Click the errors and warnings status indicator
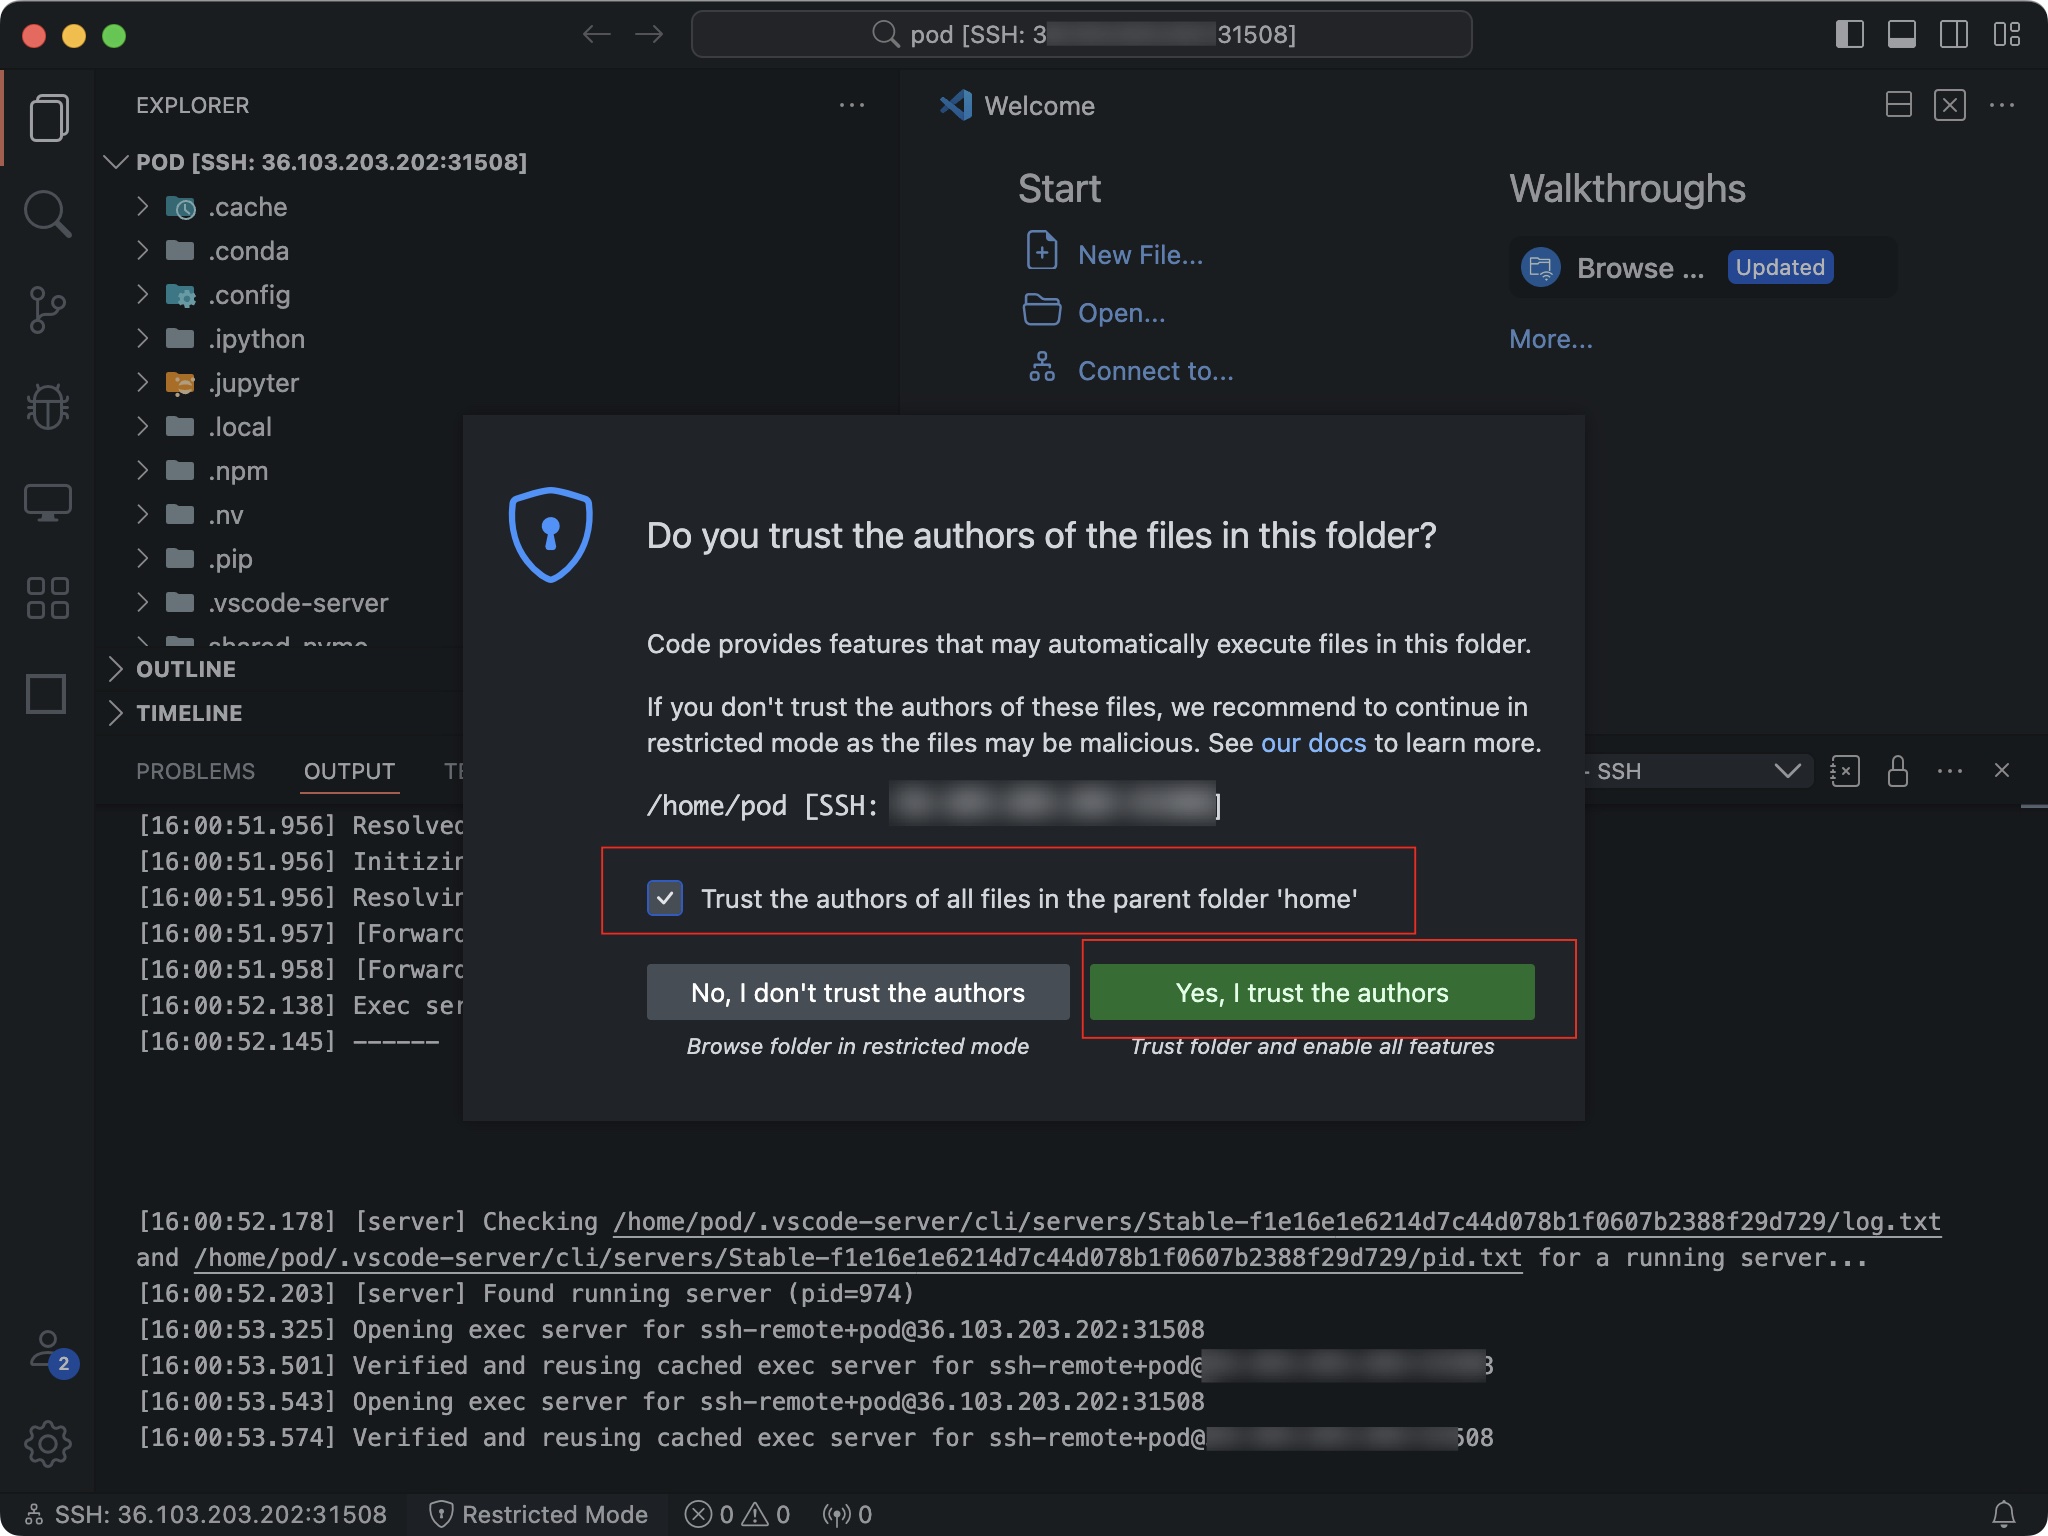 click(x=737, y=1514)
